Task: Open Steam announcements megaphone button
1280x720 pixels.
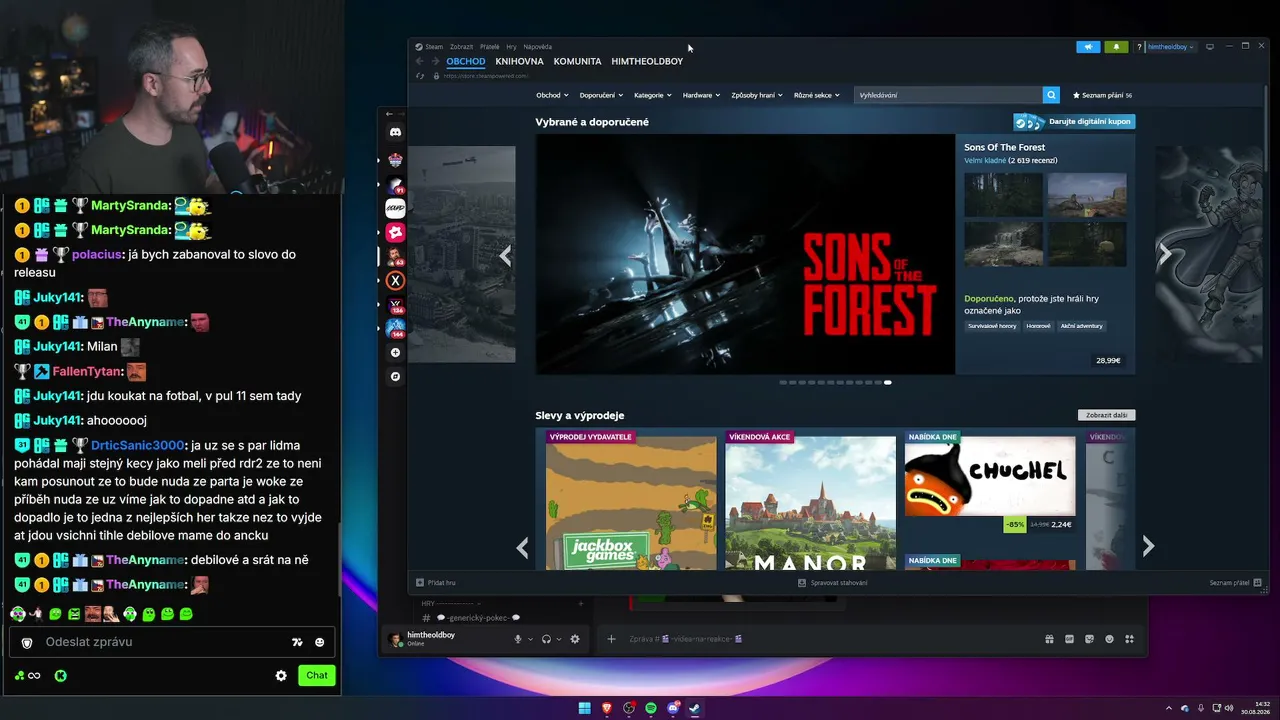Action: click(x=1088, y=47)
